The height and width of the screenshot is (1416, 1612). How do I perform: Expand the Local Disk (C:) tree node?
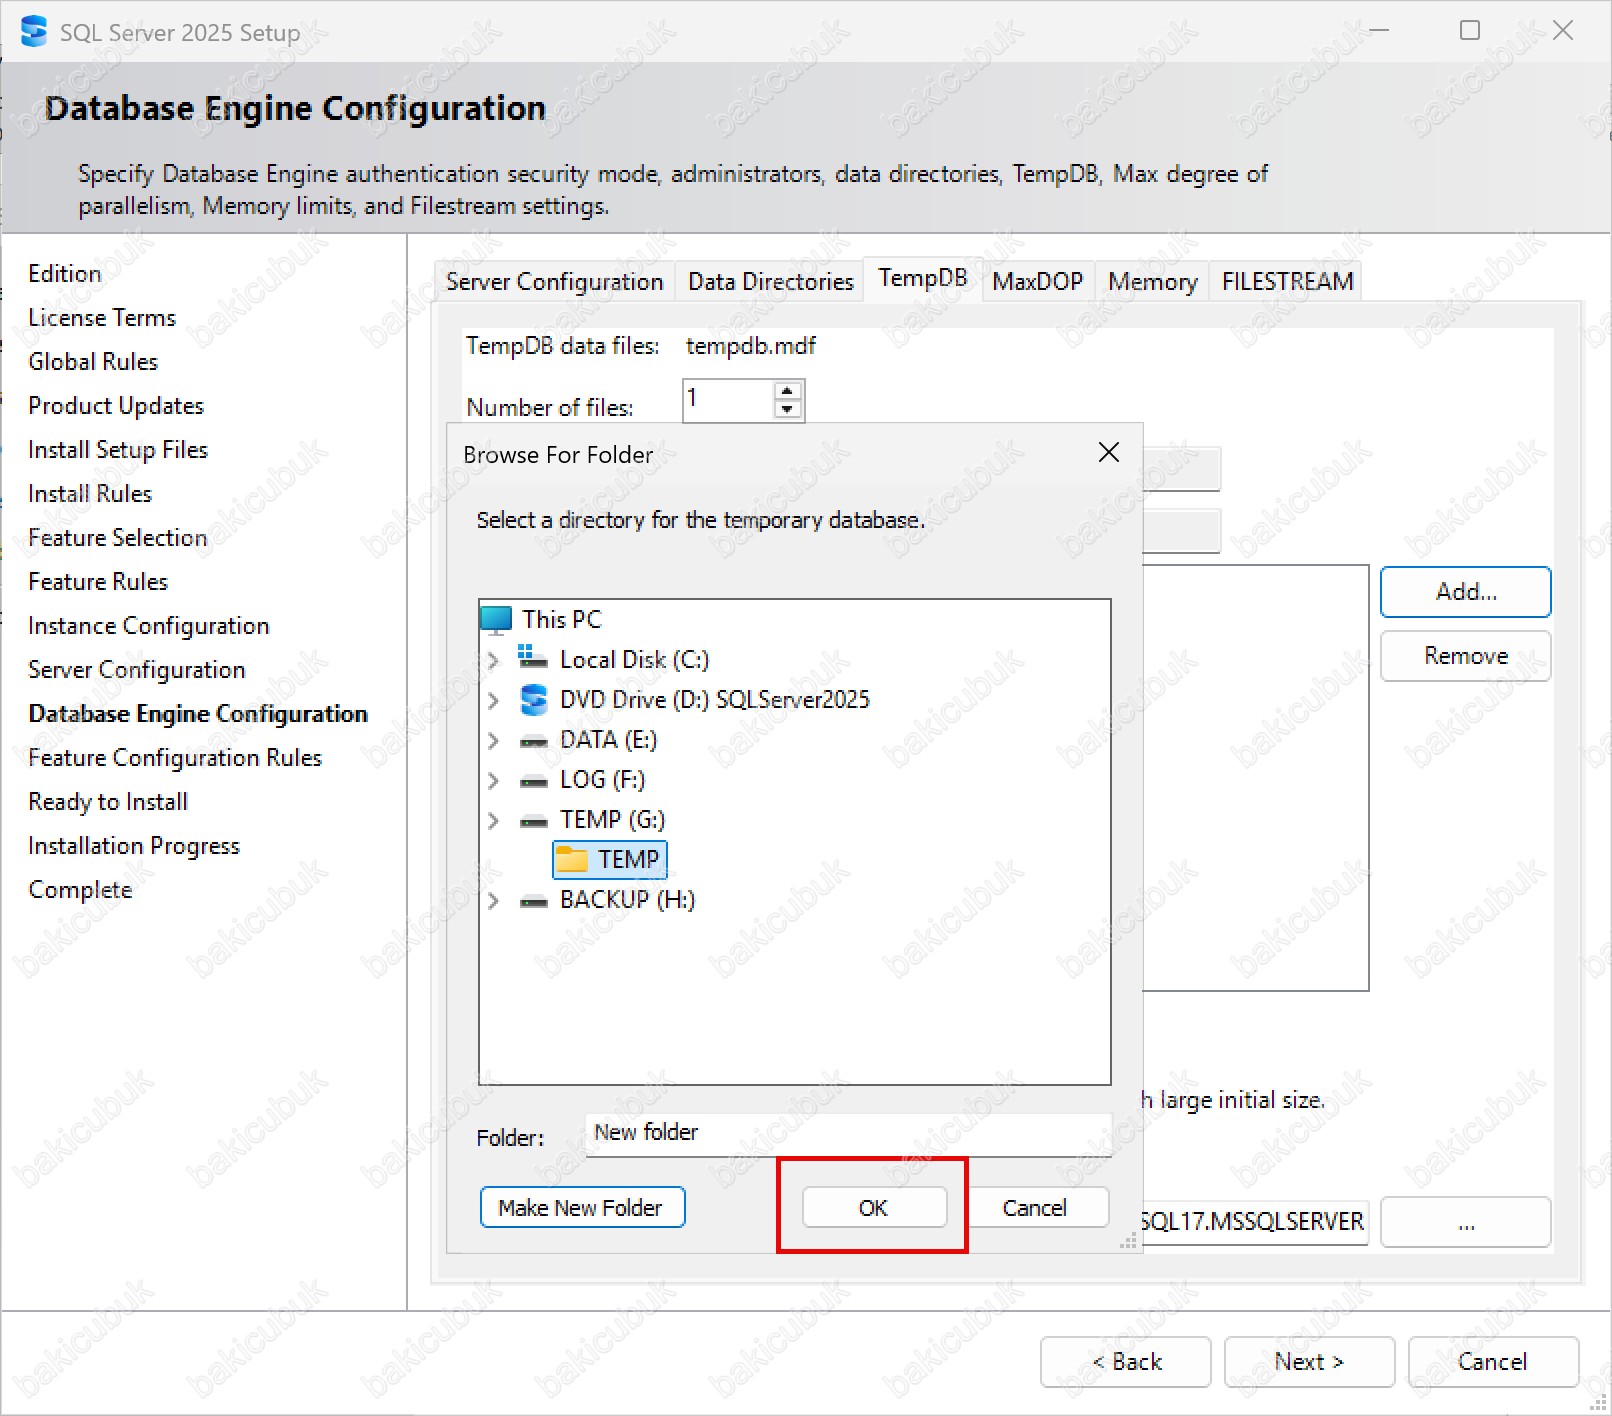click(x=493, y=660)
